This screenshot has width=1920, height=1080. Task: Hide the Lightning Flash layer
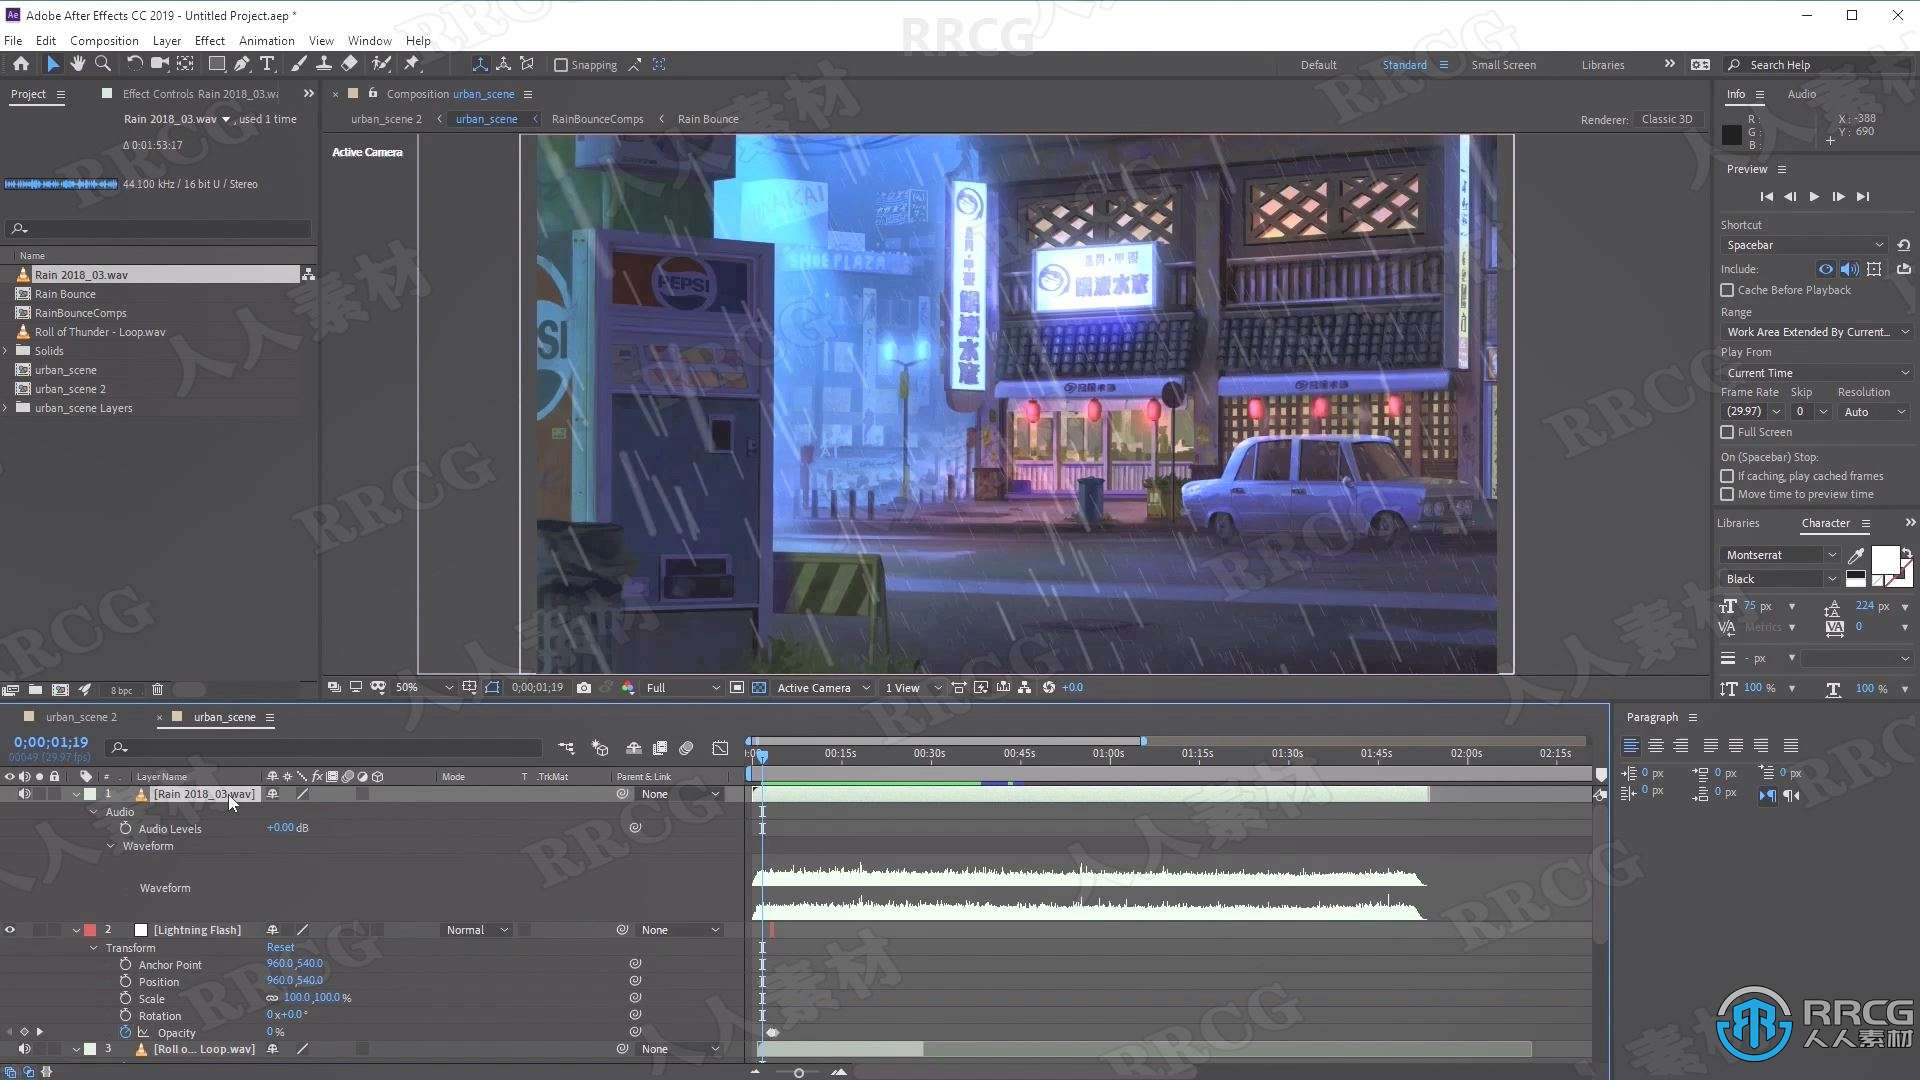pos(10,930)
